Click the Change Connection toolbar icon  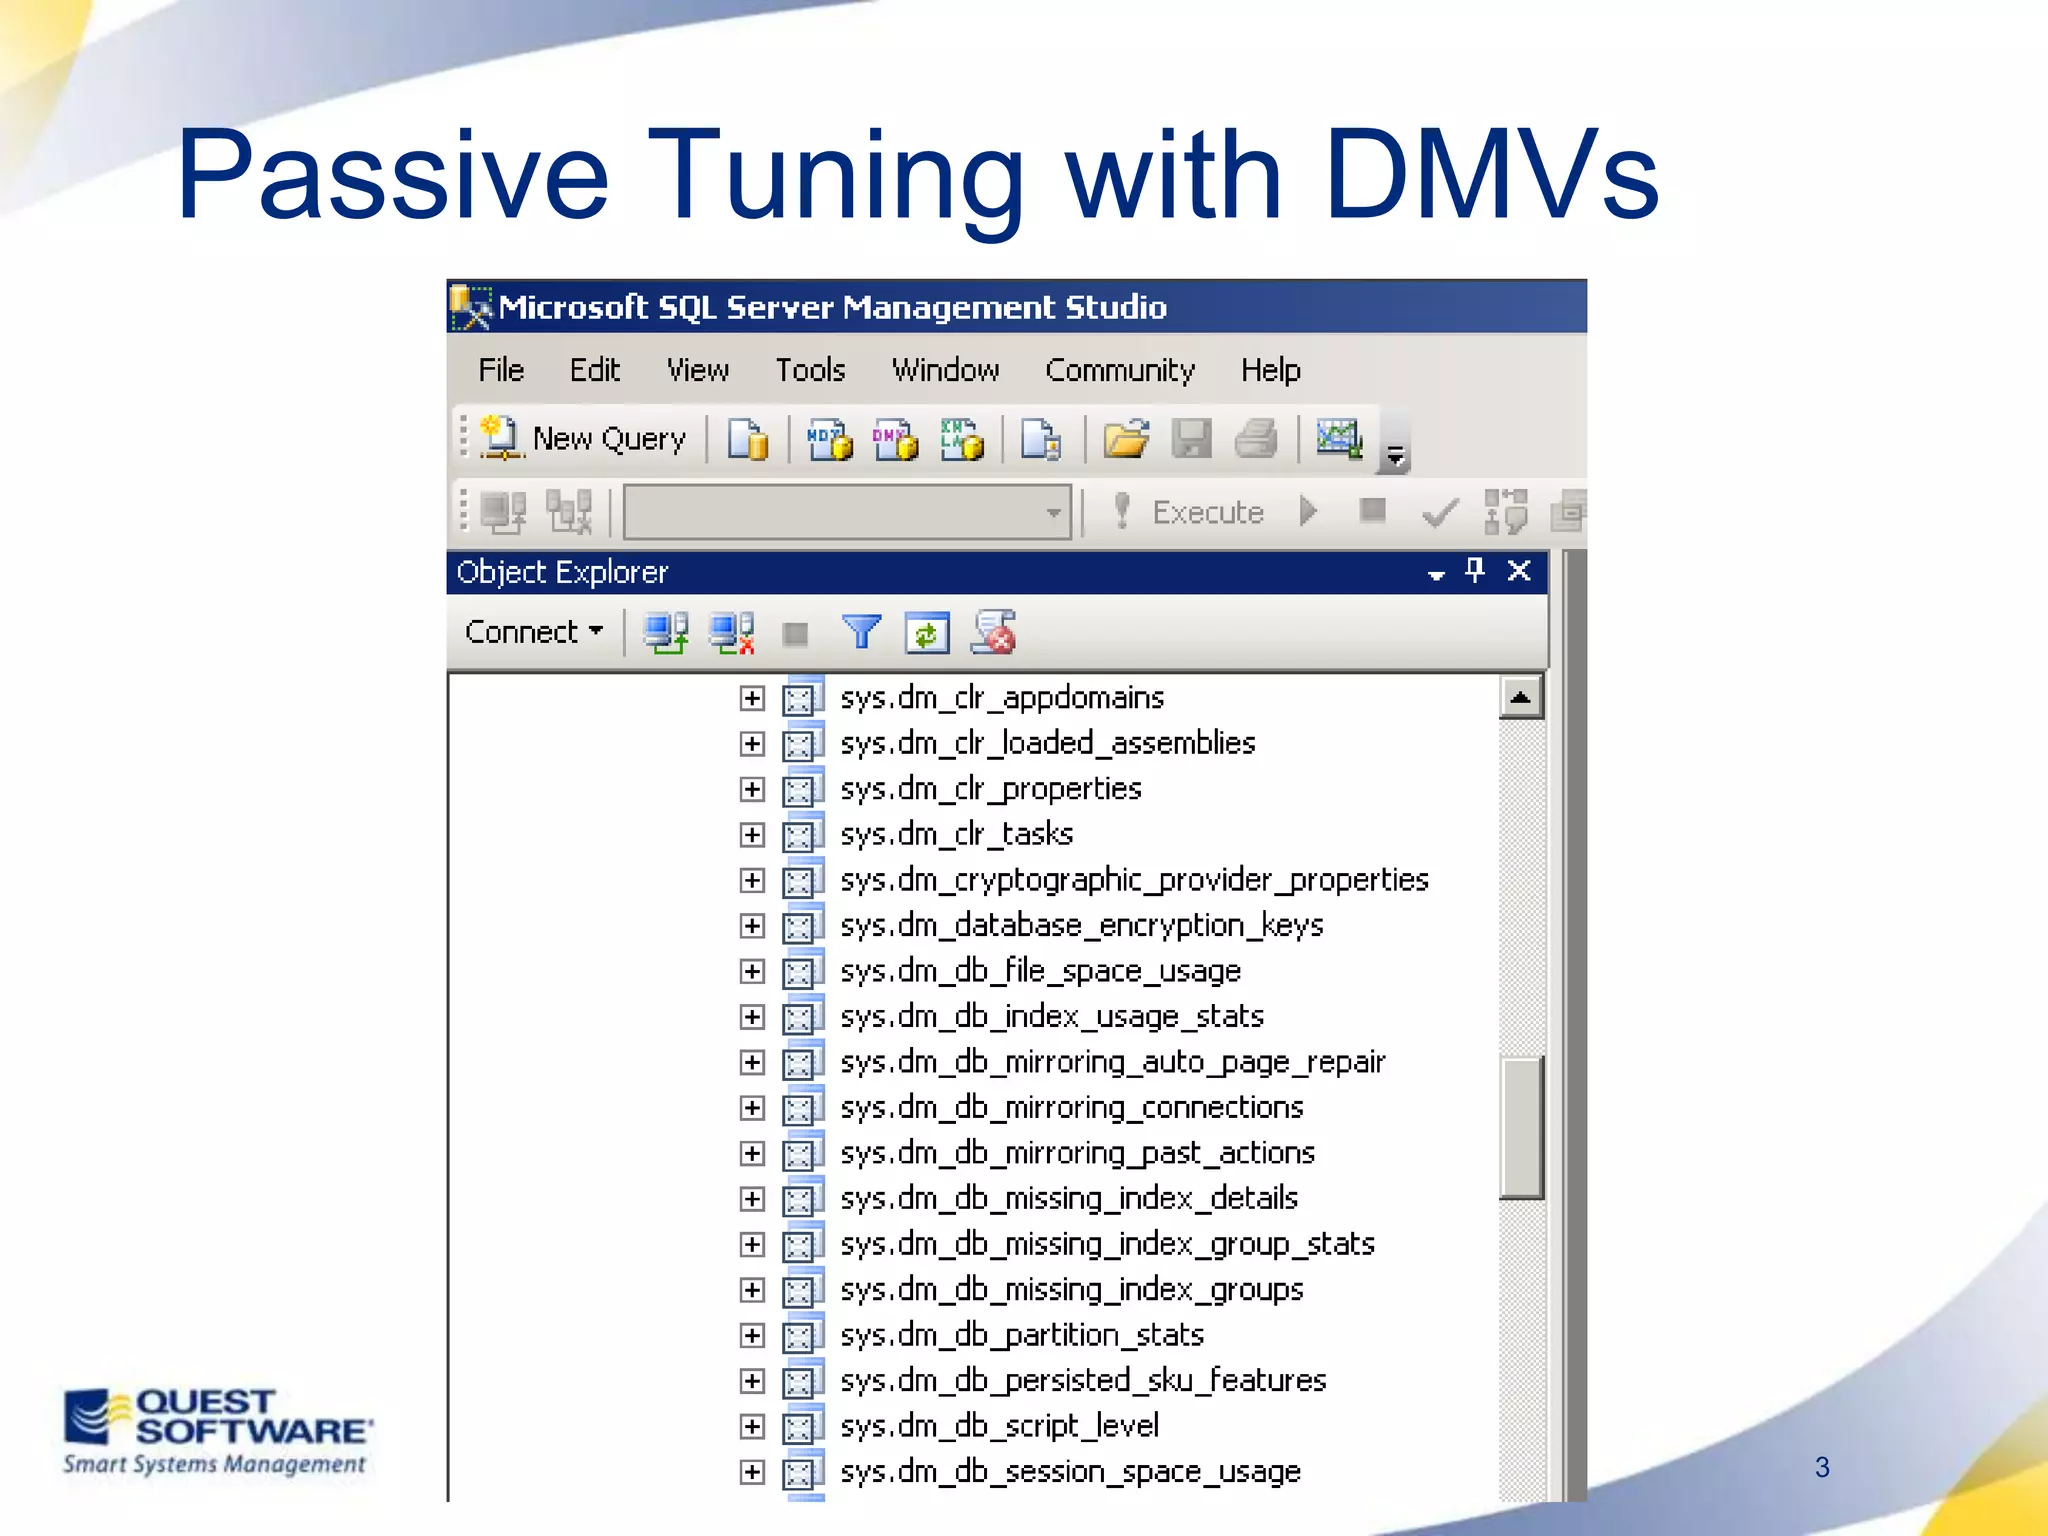tap(569, 512)
